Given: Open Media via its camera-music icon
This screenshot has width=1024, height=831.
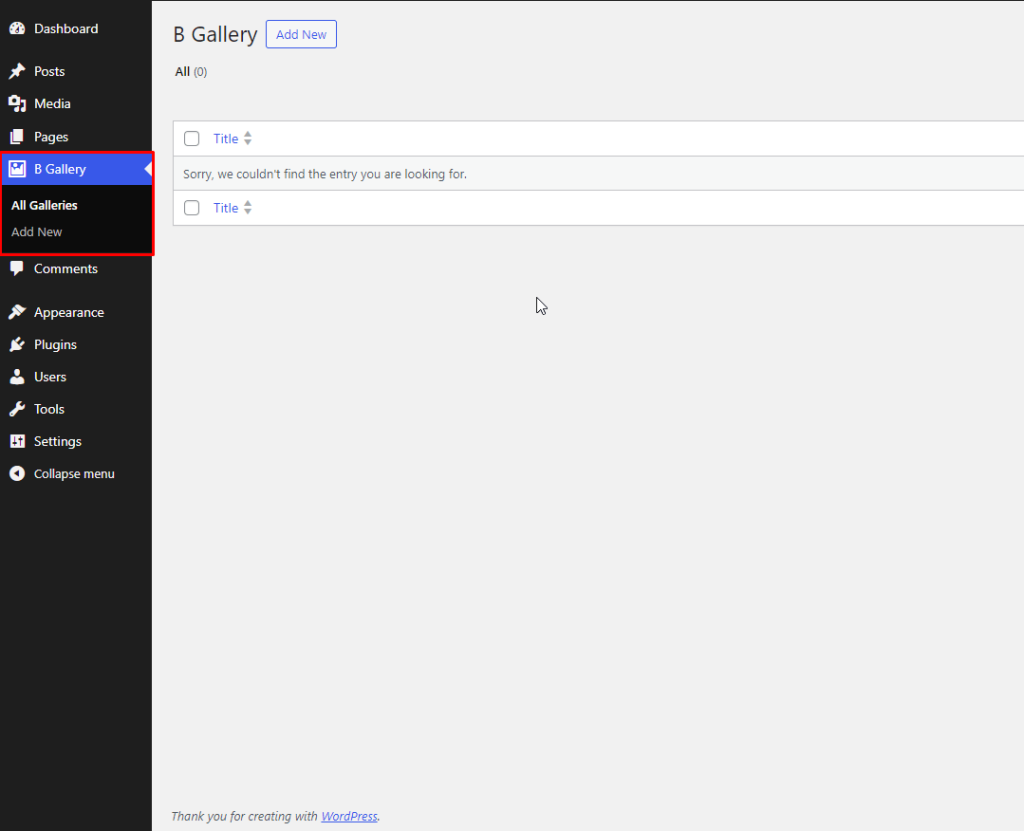Looking at the screenshot, I should tap(17, 104).
